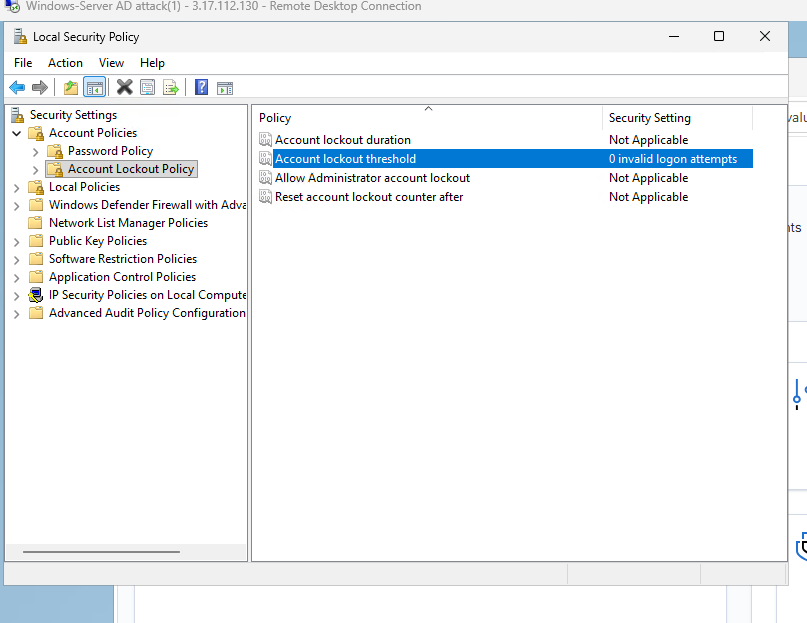Minimize the Local Security Policy window
This screenshot has width=807, height=623.
674,36
